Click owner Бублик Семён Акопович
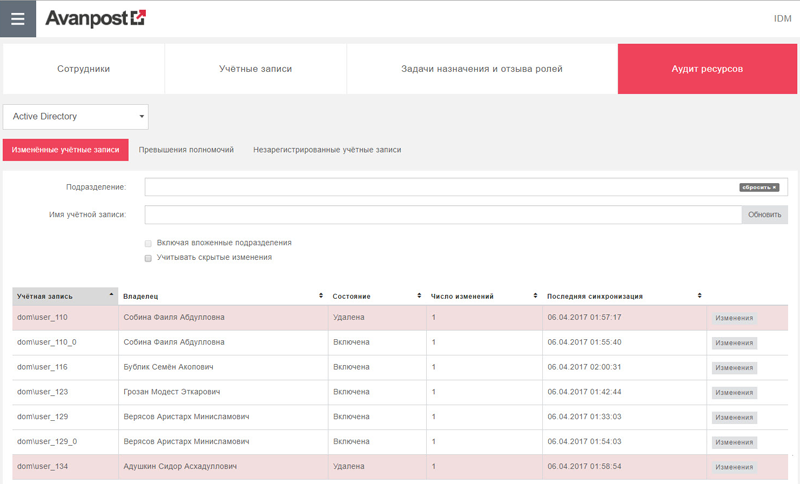The width and height of the screenshot is (800, 484). click(168, 367)
